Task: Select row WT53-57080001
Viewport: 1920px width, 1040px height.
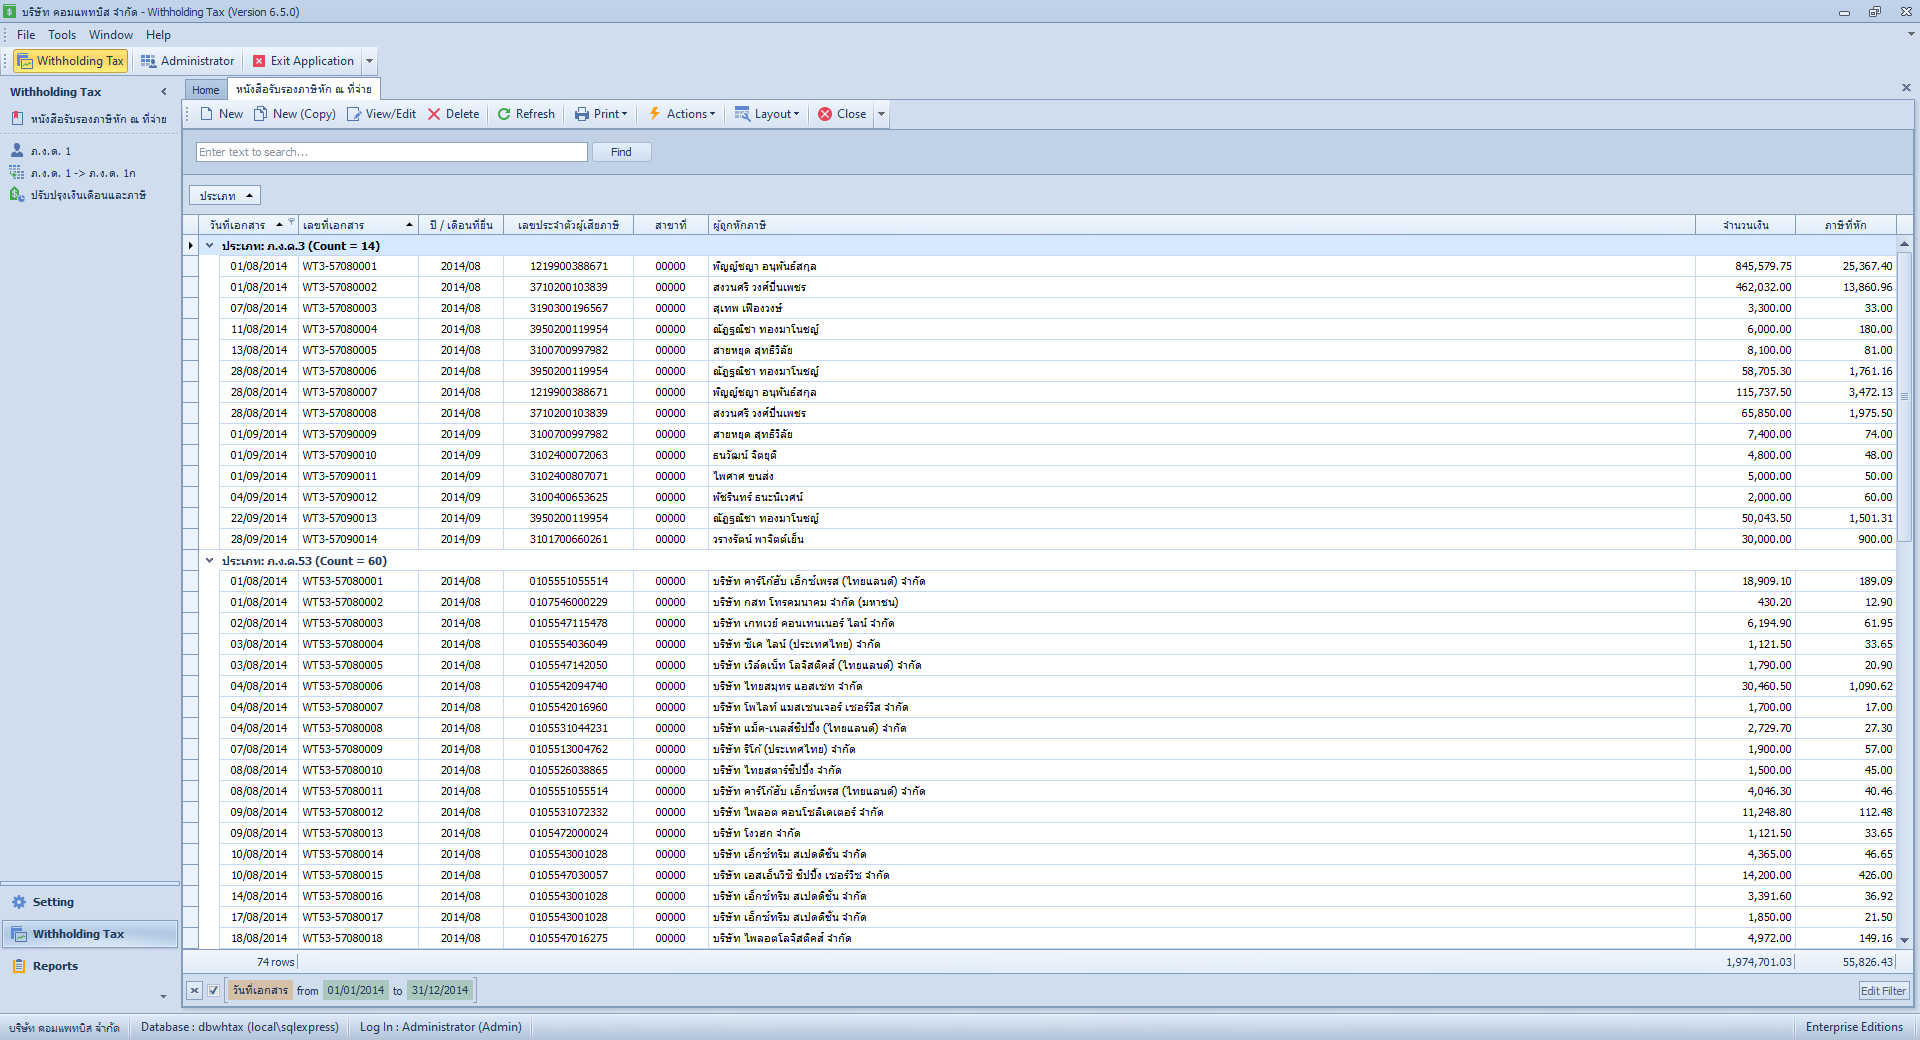Action: (1040, 582)
